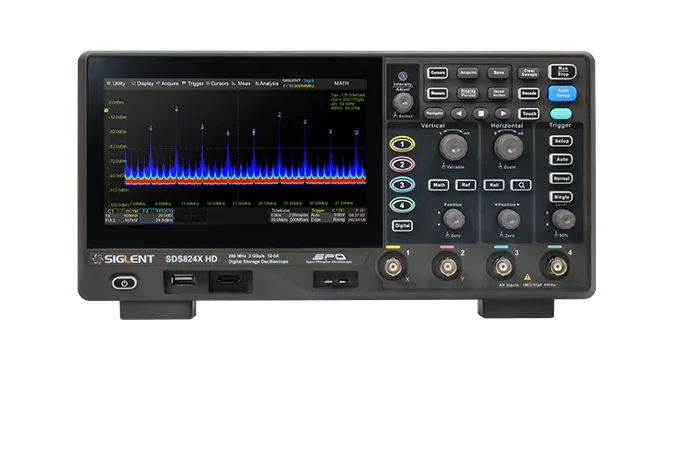Tap the Intensity Adjust knob

(403, 102)
